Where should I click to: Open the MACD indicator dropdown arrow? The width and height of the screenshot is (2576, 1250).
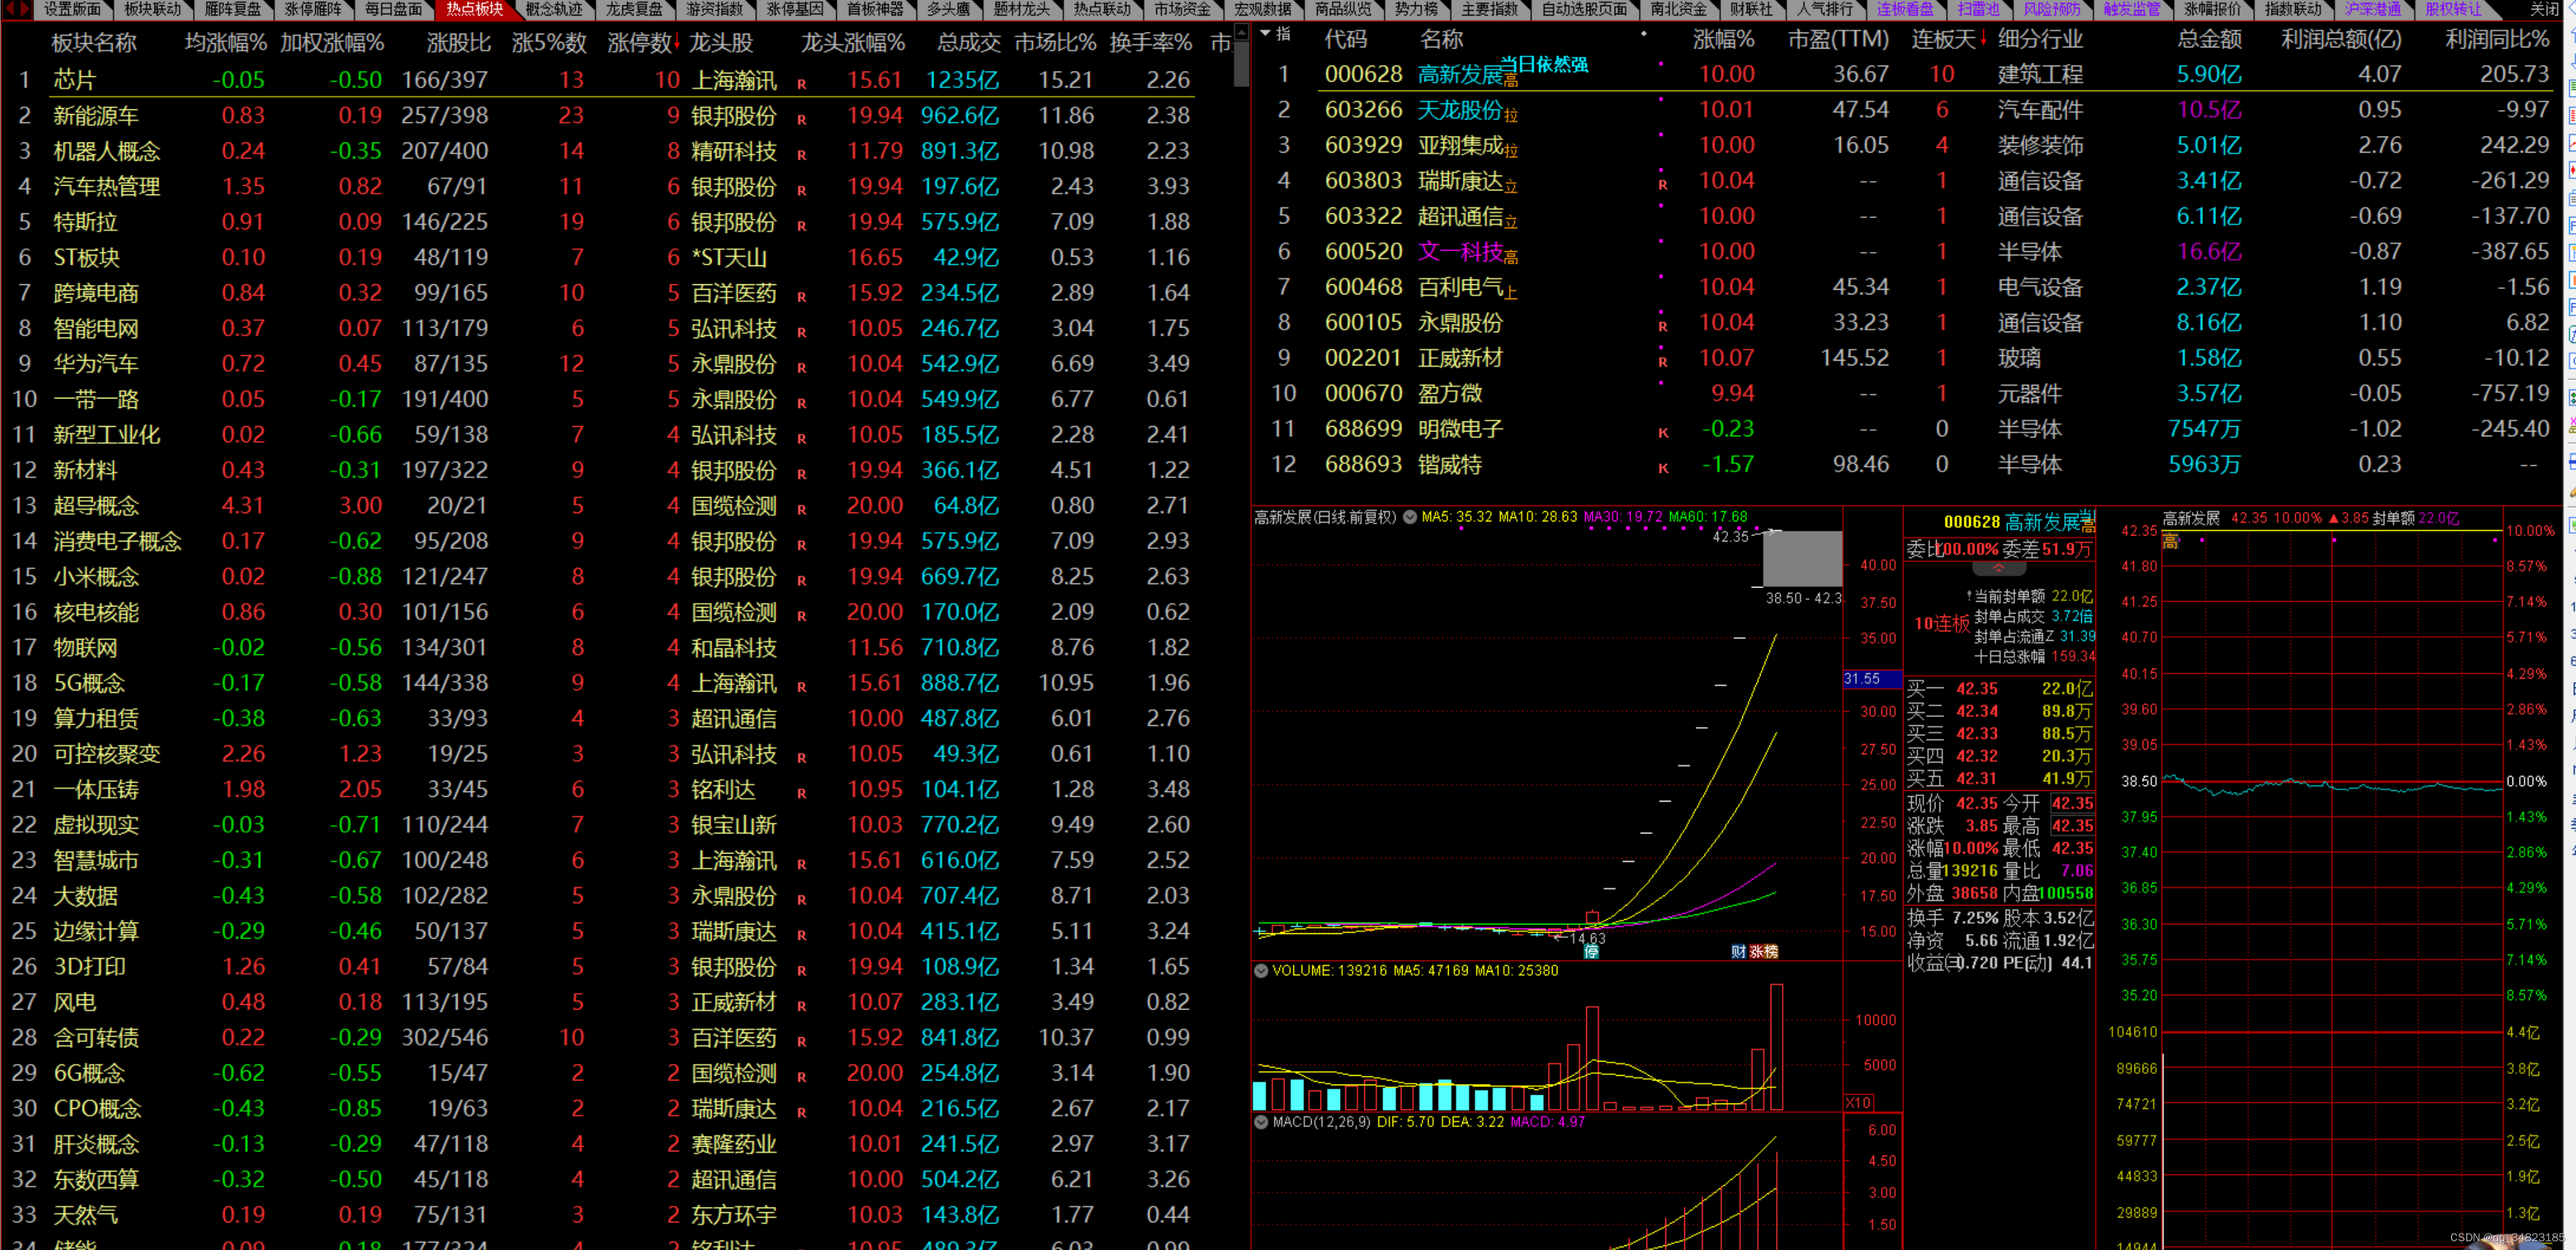pyautogui.click(x=1261, y=1122)
